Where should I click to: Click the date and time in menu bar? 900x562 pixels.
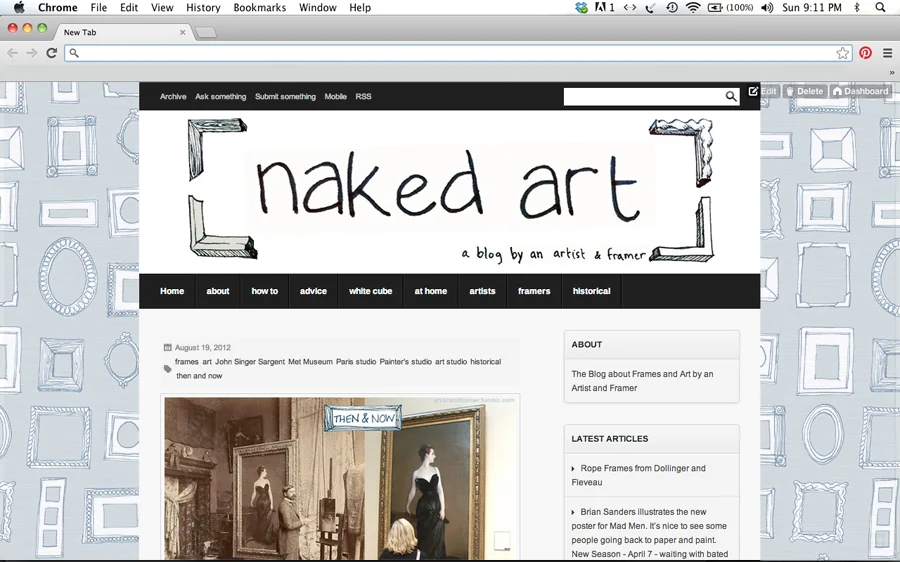click(812, 7)
